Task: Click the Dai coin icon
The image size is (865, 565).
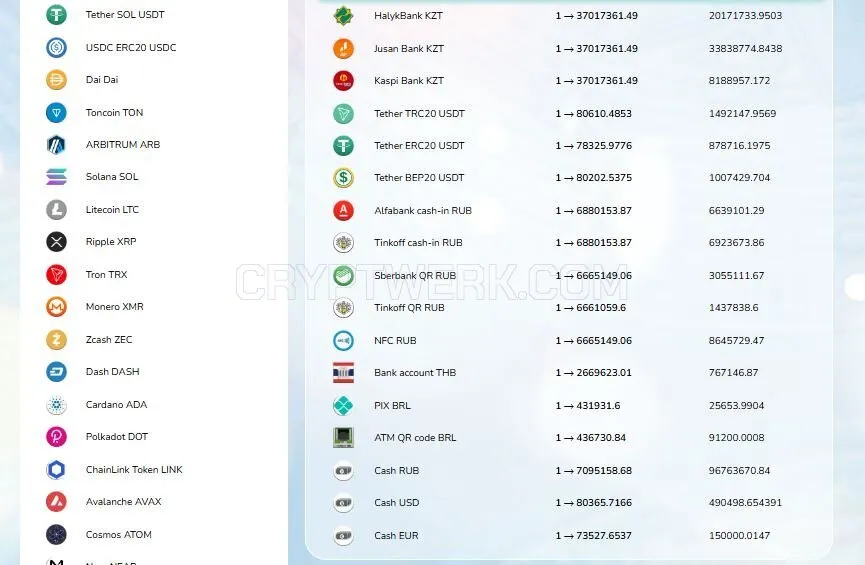Action: click(x=56, y=80)
